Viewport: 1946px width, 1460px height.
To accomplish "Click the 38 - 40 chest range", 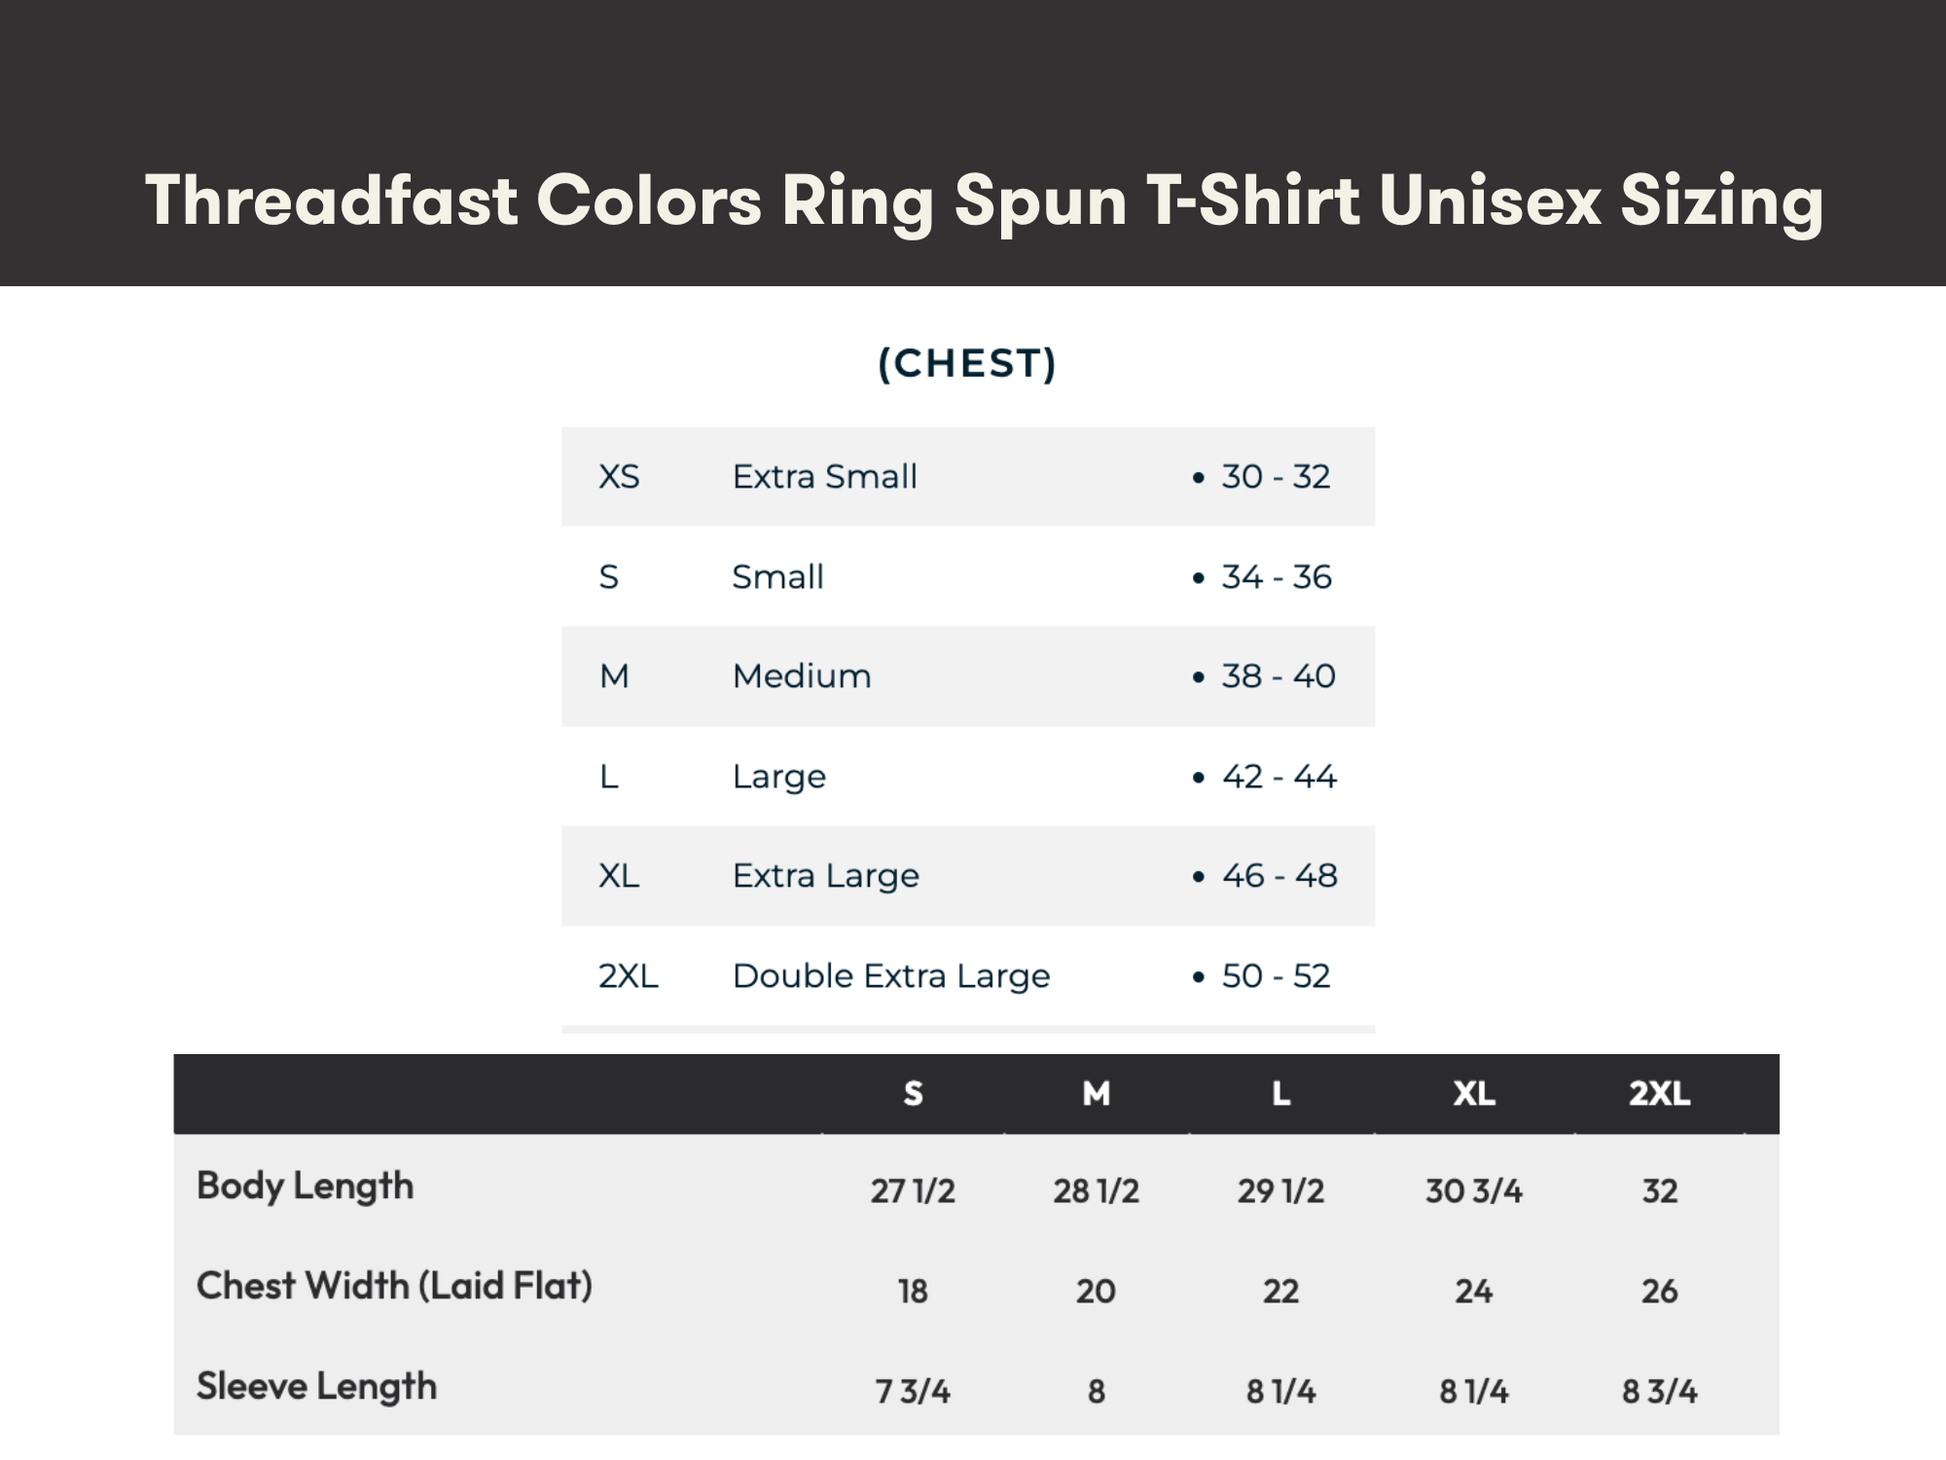I will point(1277,677).
